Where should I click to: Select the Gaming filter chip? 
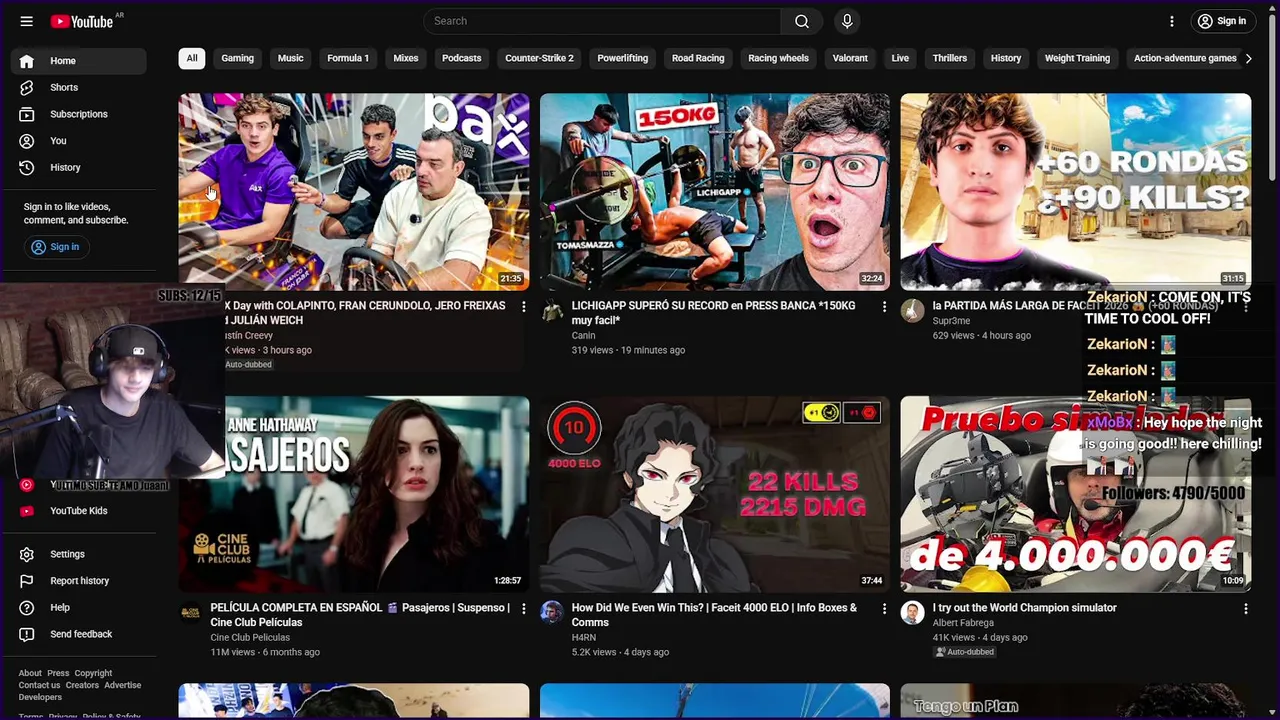(x=237, y=58)
